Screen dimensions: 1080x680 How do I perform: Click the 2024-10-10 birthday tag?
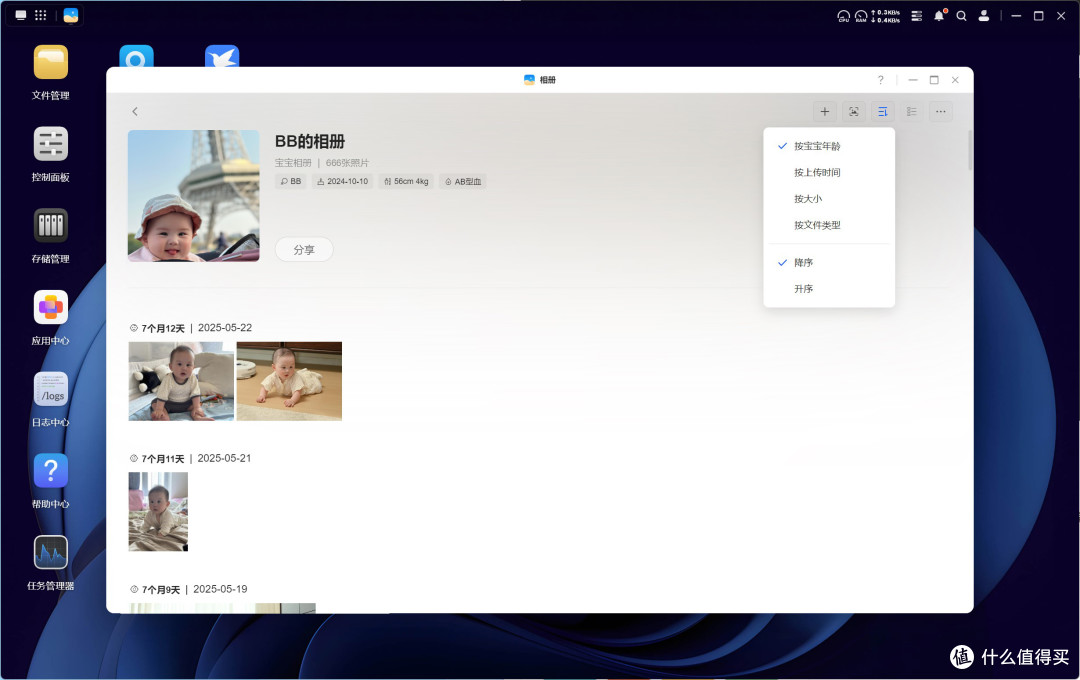(342, 181)
